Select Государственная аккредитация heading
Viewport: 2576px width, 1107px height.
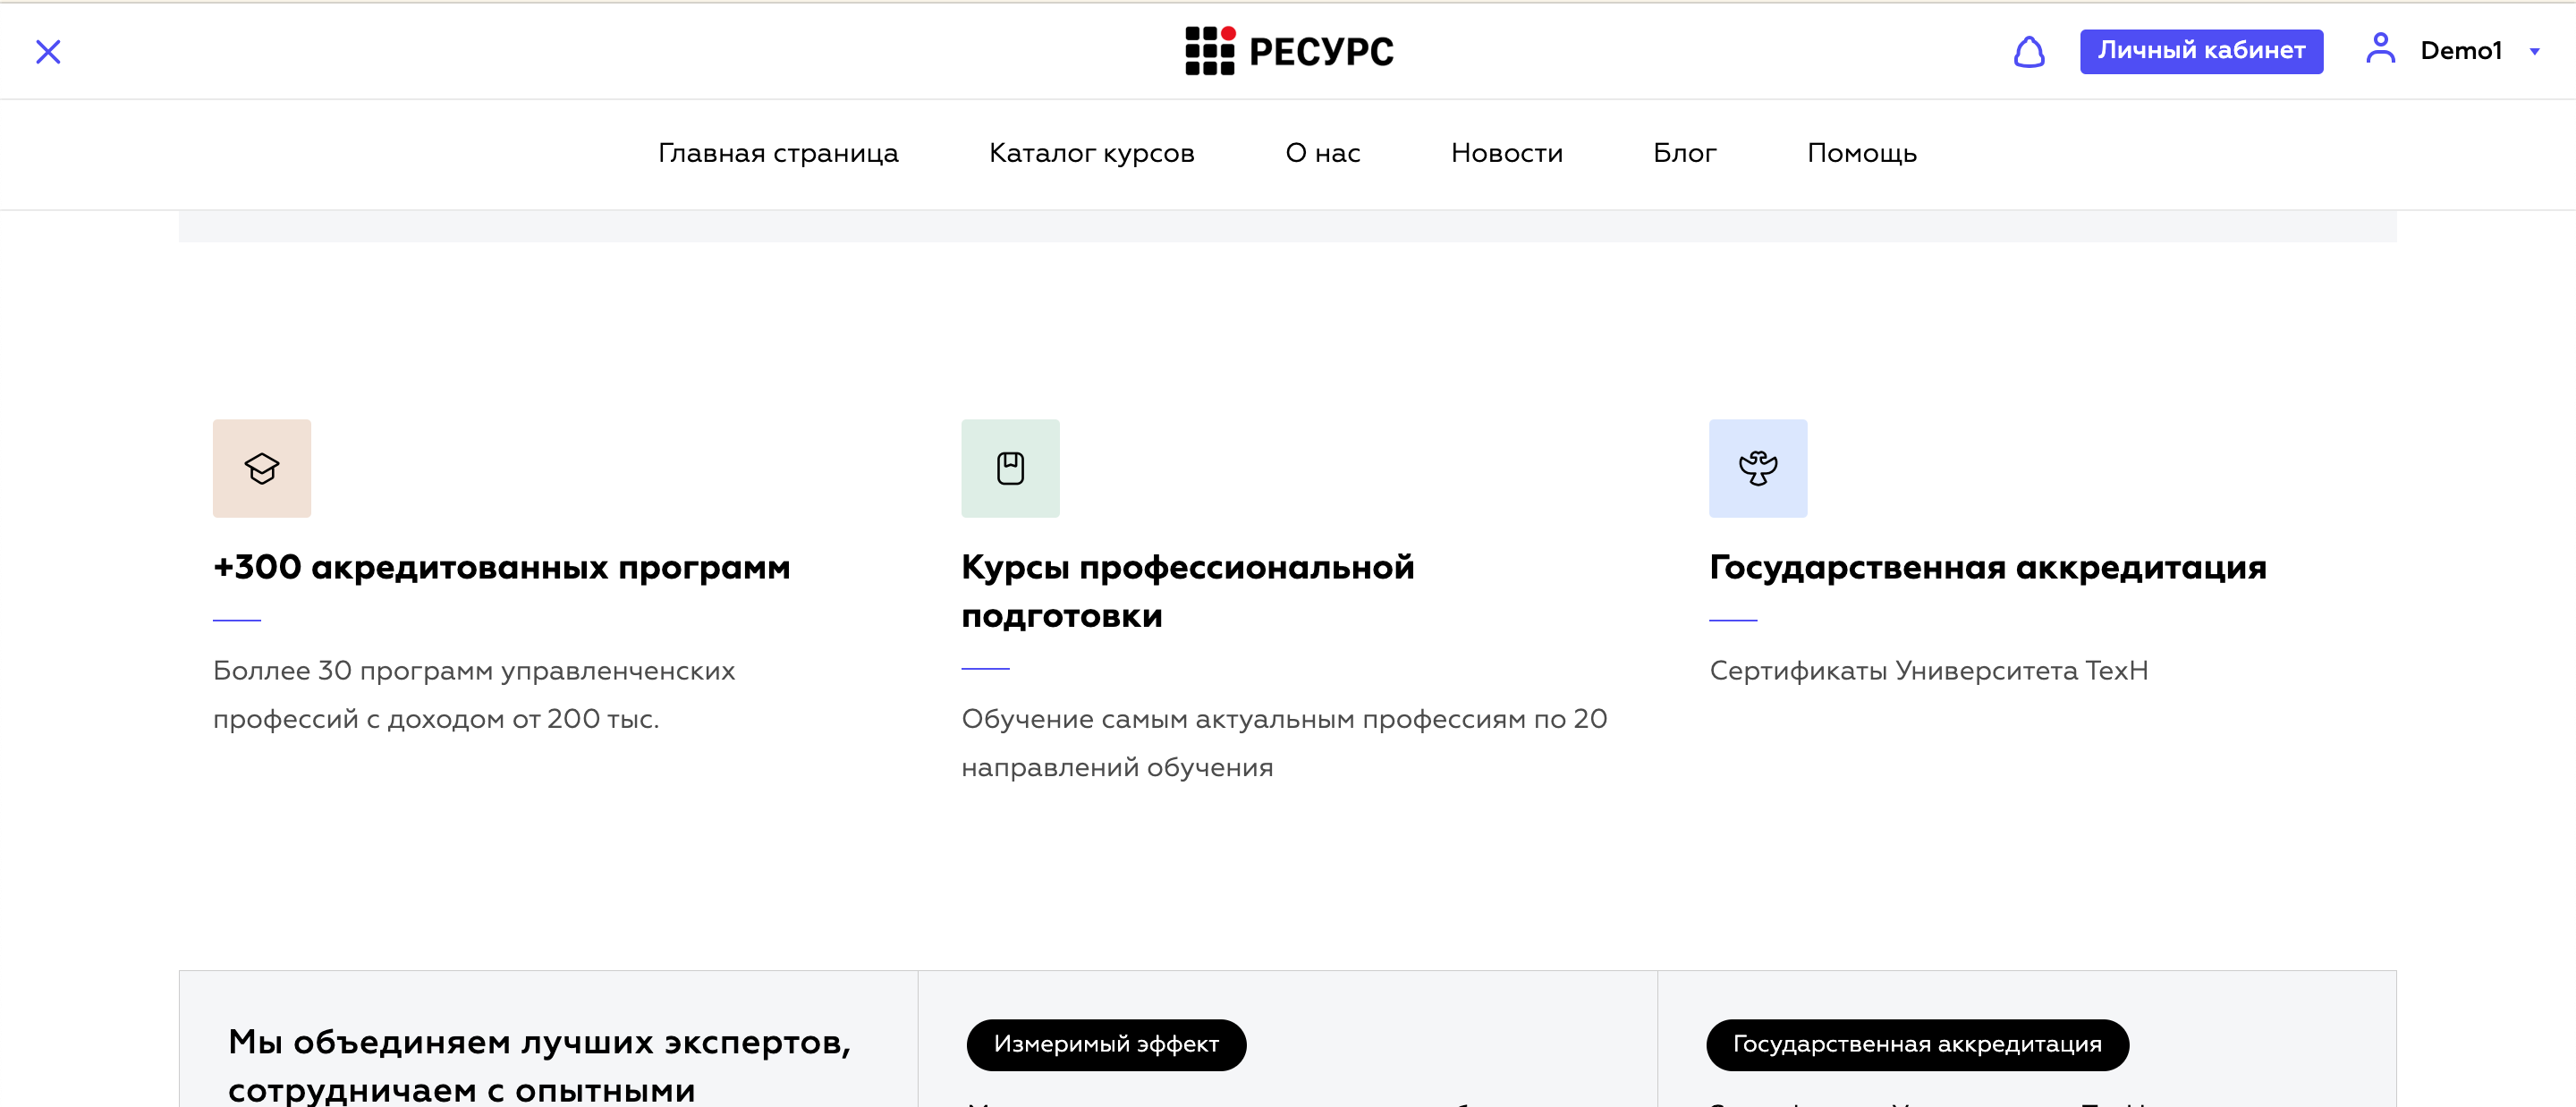pos(1988,567)
